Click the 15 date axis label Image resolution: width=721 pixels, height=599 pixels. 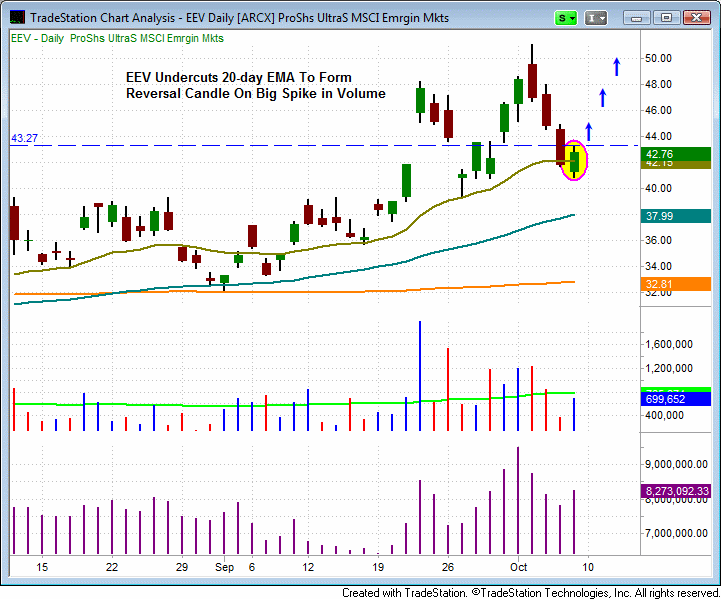tap(42, 567)
